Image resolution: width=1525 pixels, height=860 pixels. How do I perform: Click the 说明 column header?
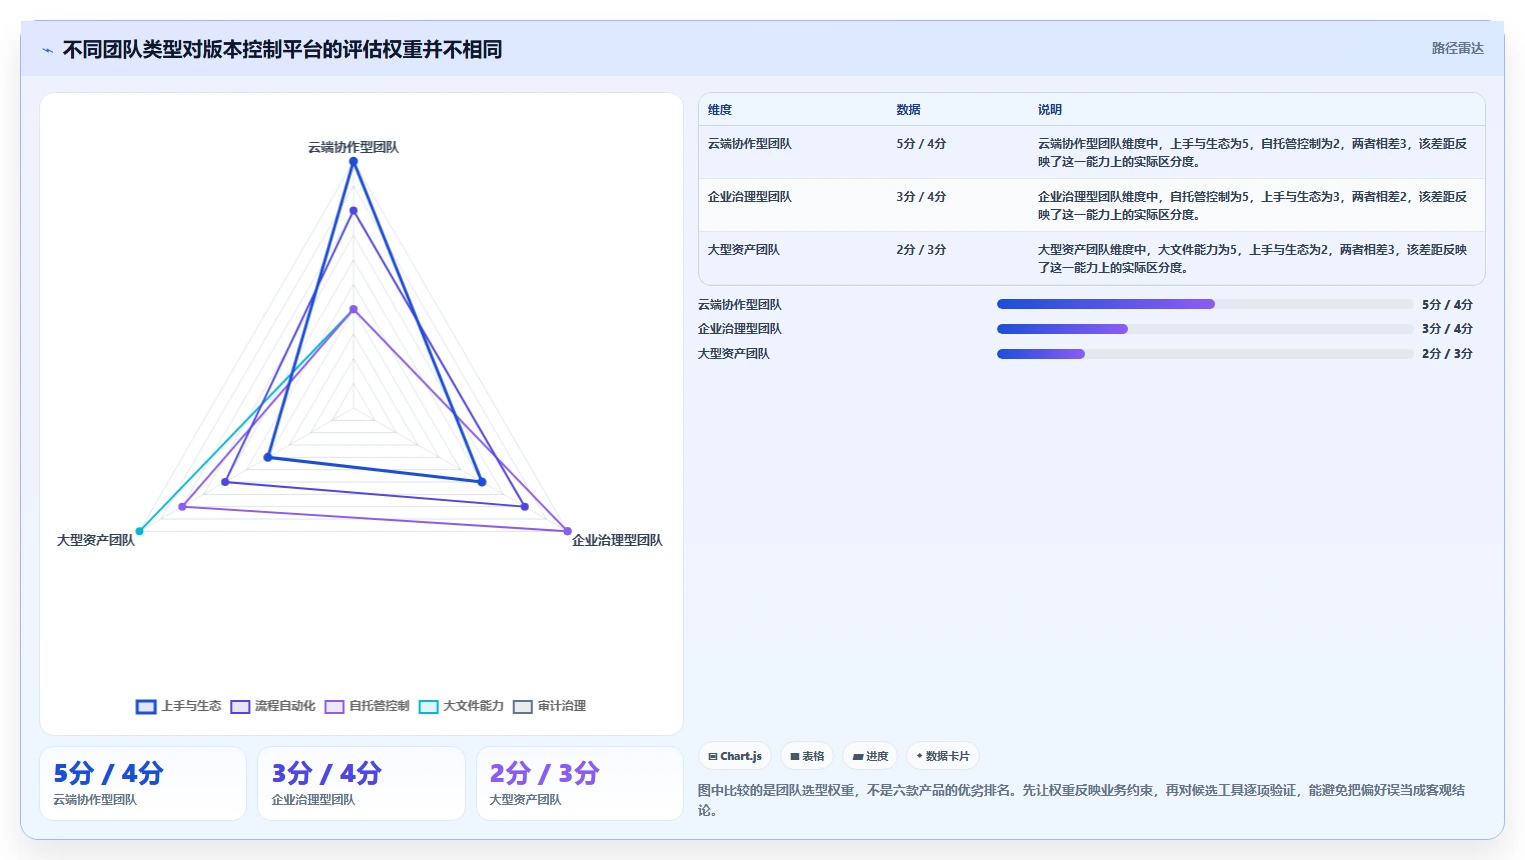(x=1050, y=110)
